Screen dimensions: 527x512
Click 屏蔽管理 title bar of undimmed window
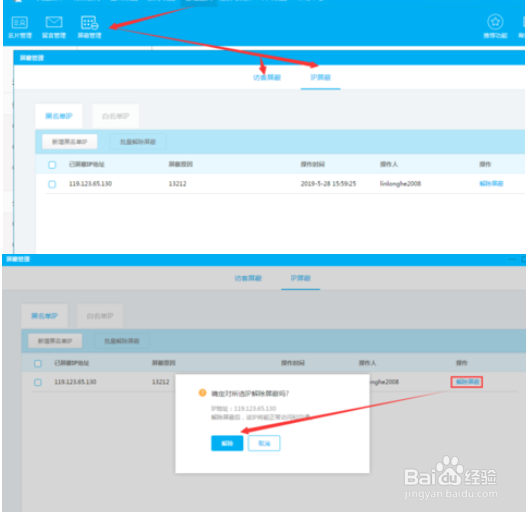coord(269,58)
